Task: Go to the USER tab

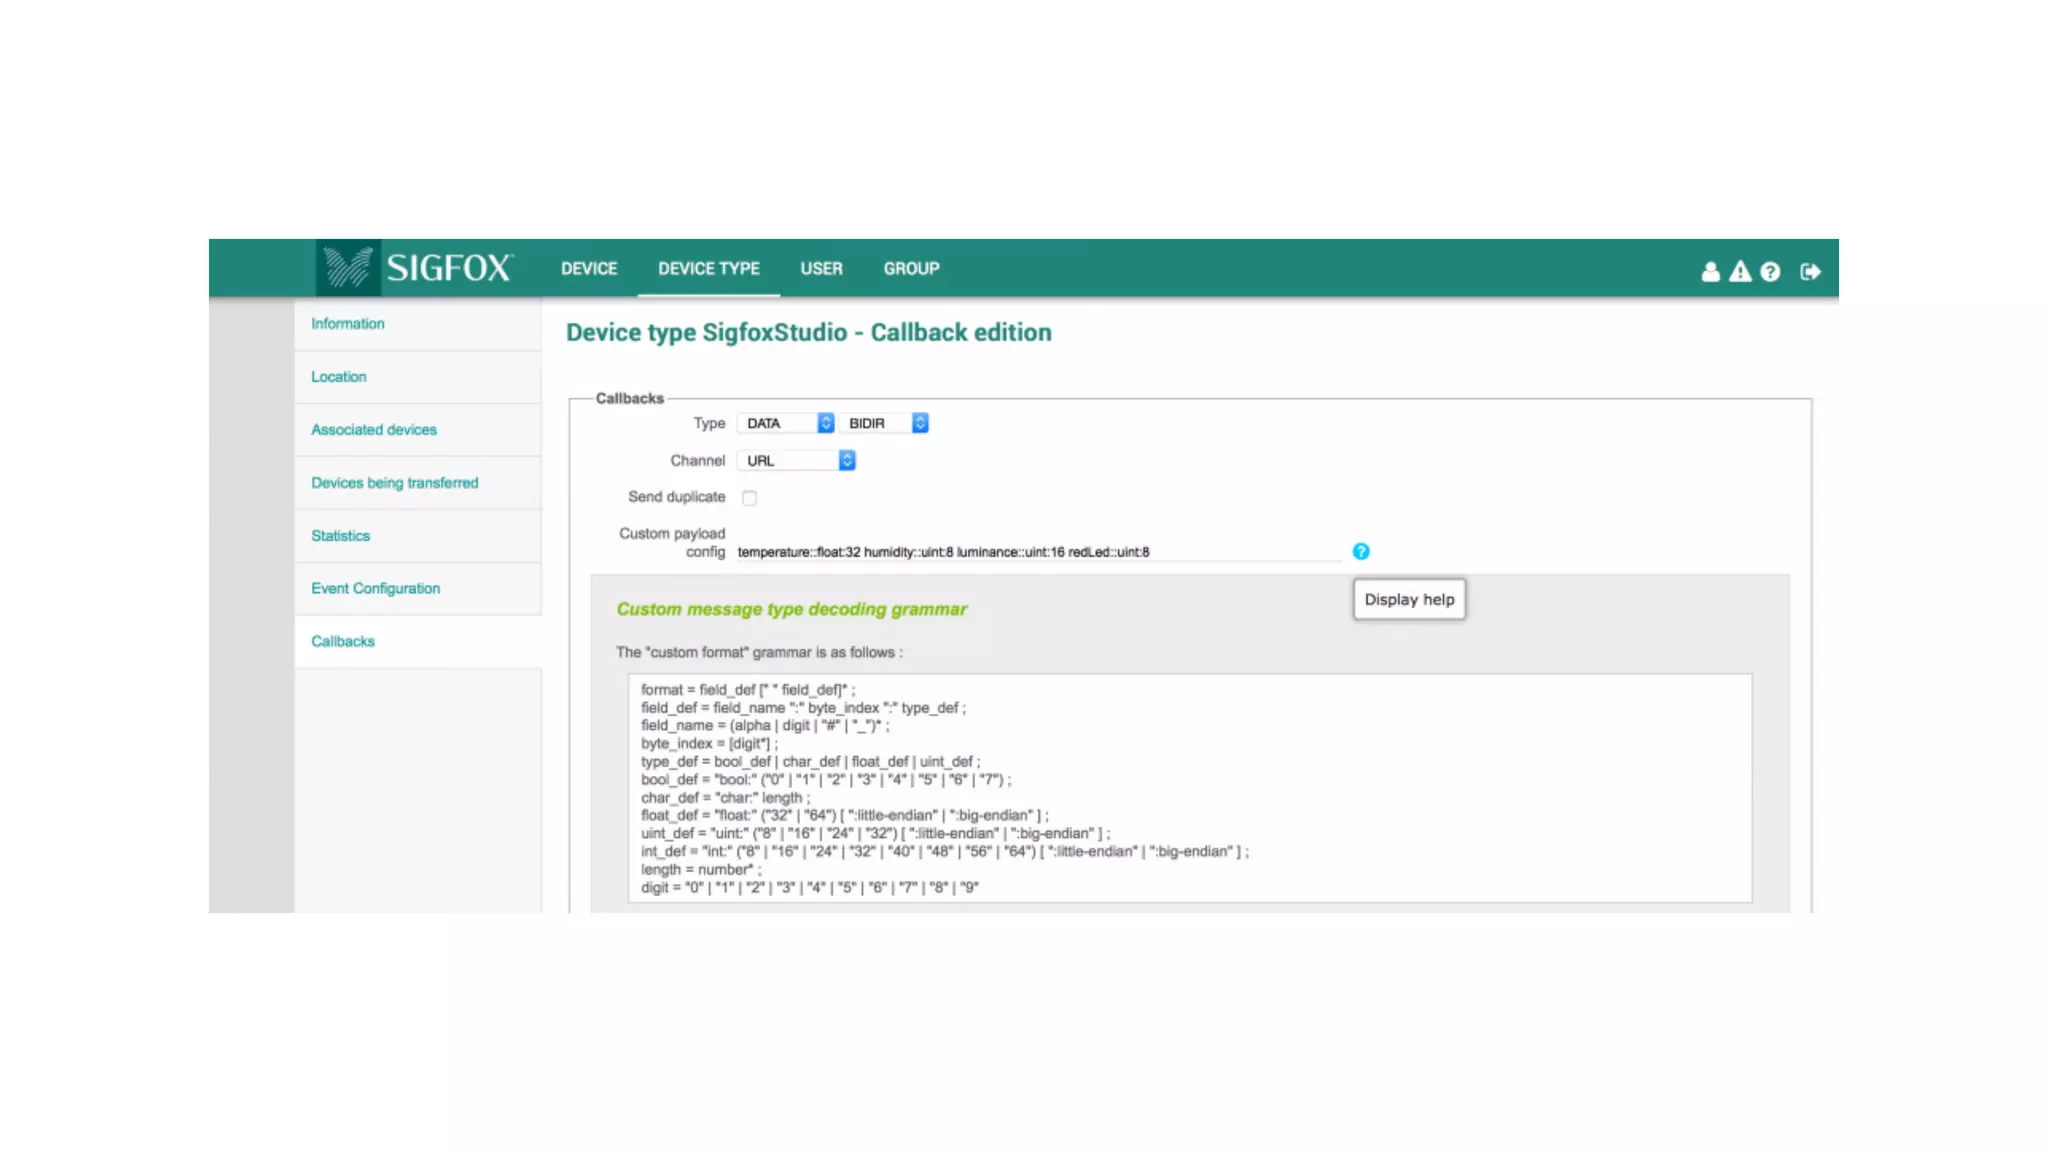Action: (x=821, y=268)
